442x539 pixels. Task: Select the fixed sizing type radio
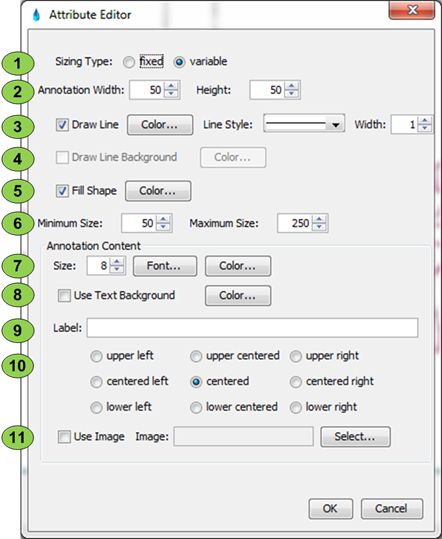pyautogui.click(x=129, y=63)
